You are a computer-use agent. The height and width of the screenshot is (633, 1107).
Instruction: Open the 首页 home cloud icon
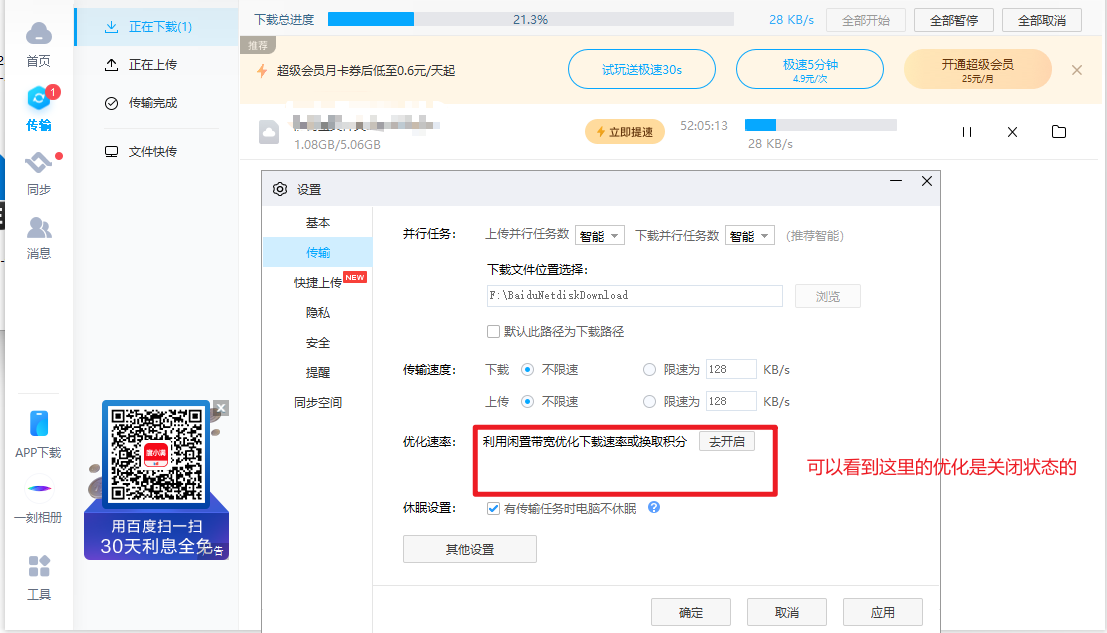coord(39,34)
